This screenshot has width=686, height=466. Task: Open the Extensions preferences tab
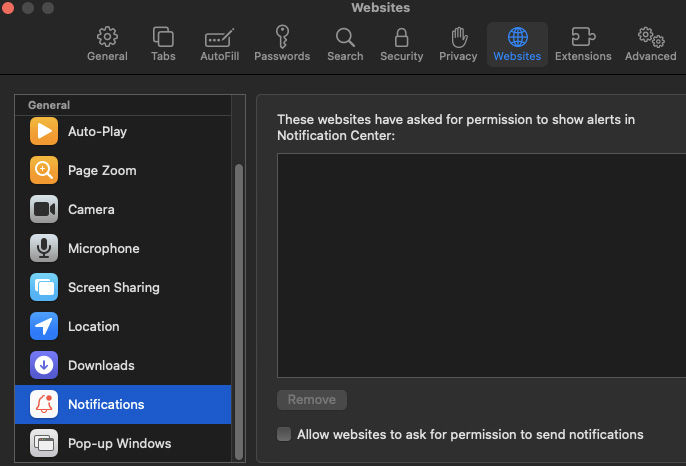pos(583,44)
